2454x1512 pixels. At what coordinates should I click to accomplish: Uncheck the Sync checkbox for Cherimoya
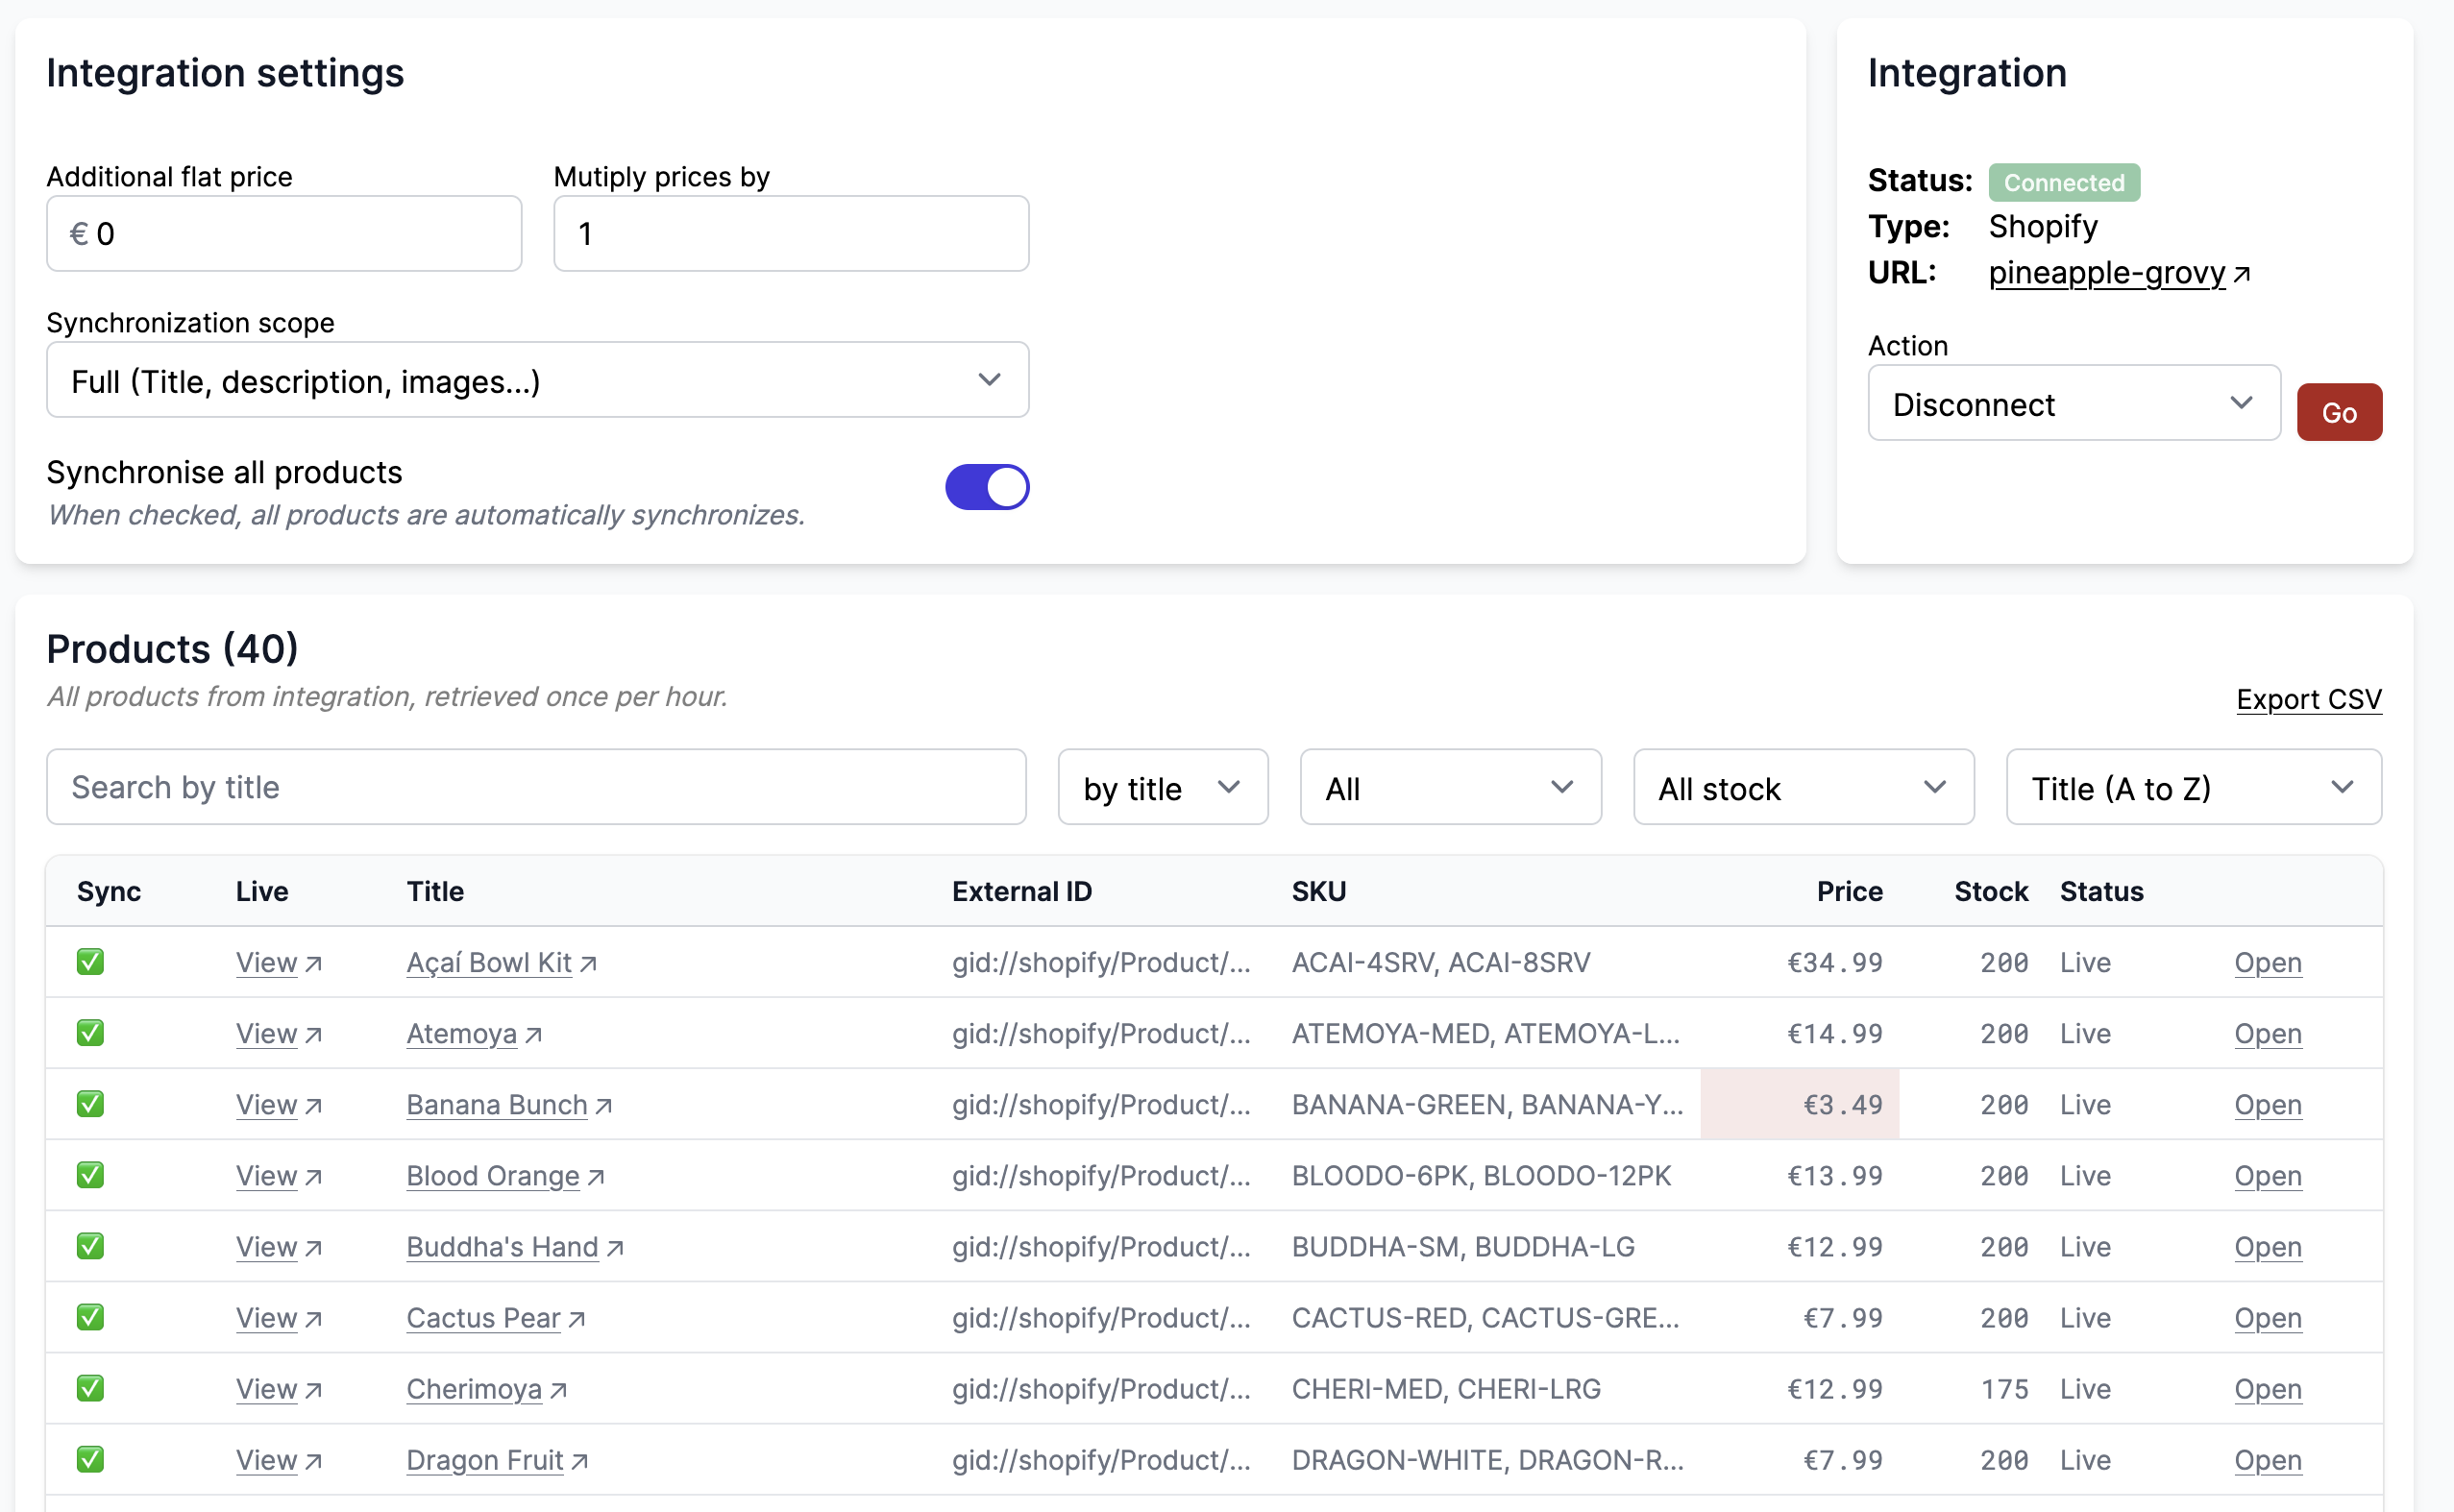(89, 1388)
